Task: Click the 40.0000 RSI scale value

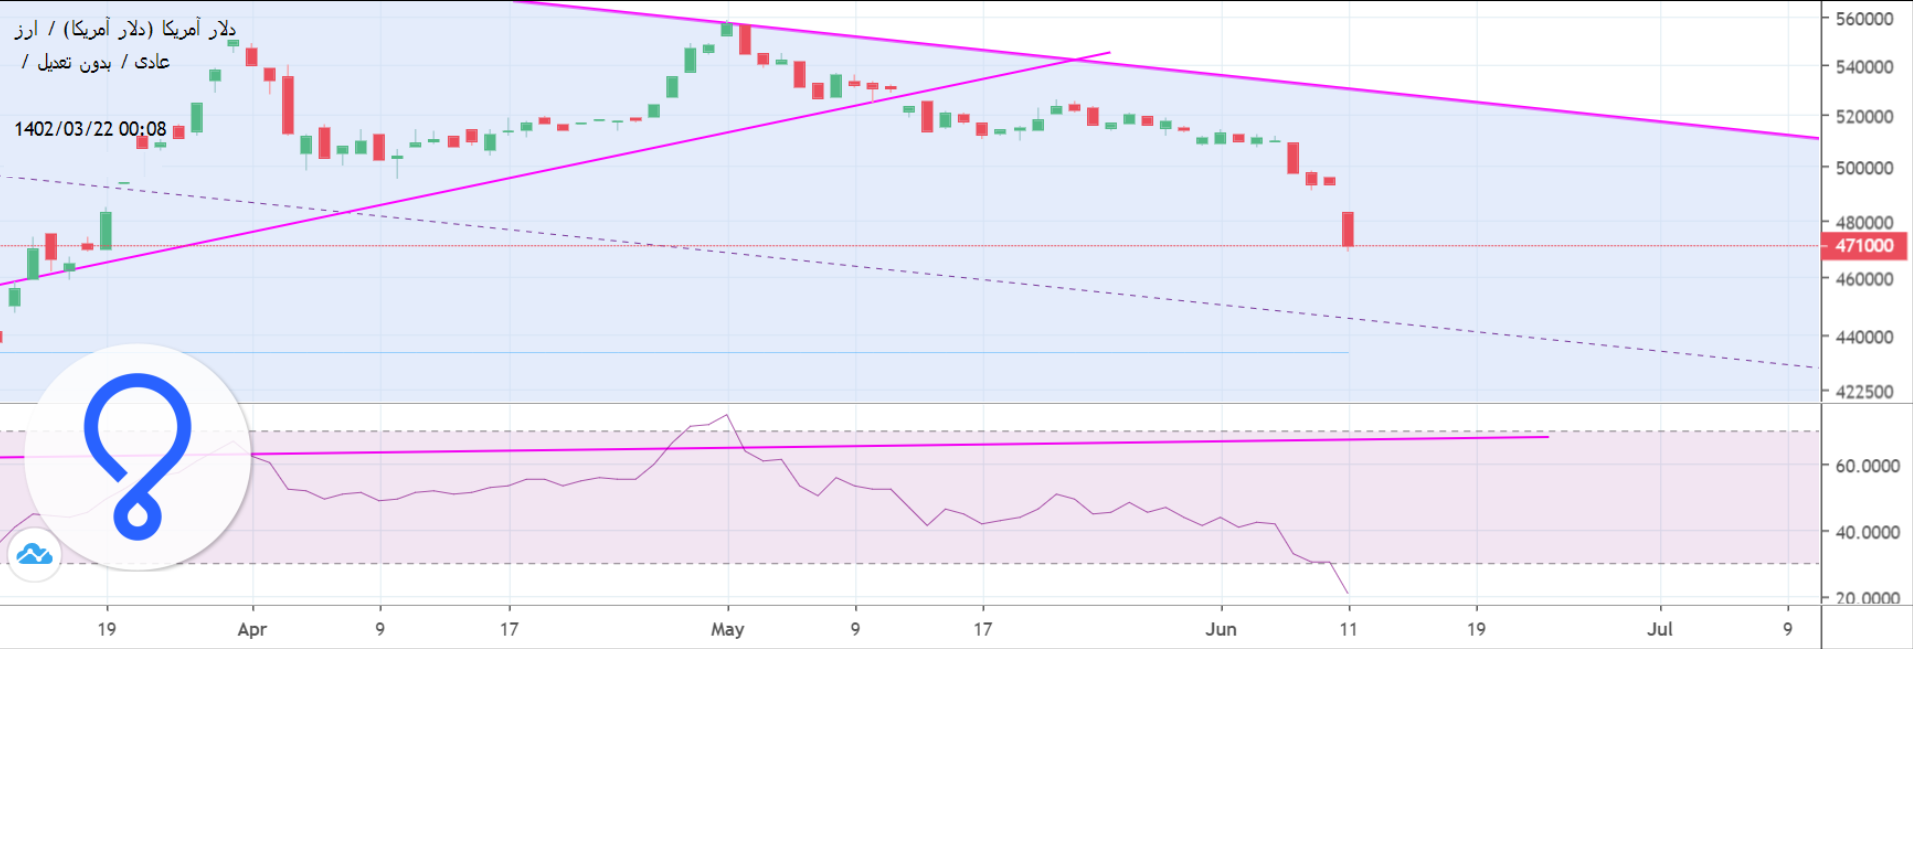Action: 1867,532
